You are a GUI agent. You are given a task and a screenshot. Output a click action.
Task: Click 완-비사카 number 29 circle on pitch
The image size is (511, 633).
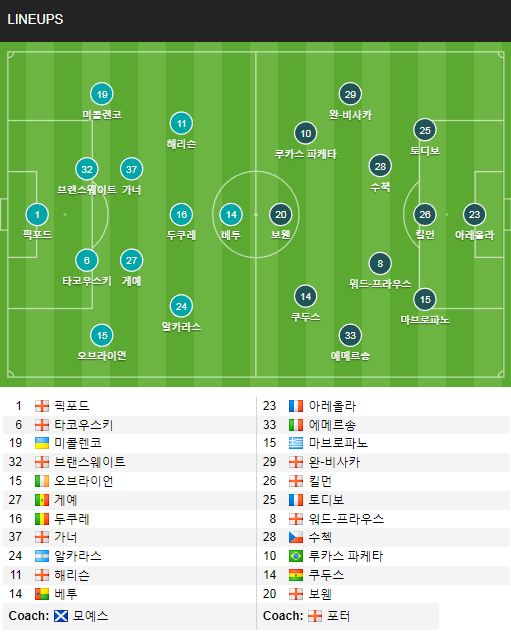[350, 94]
